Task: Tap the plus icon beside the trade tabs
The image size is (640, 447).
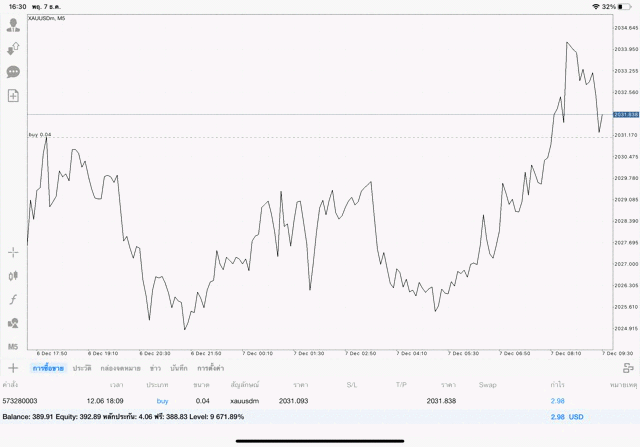Action: point(13,368)
